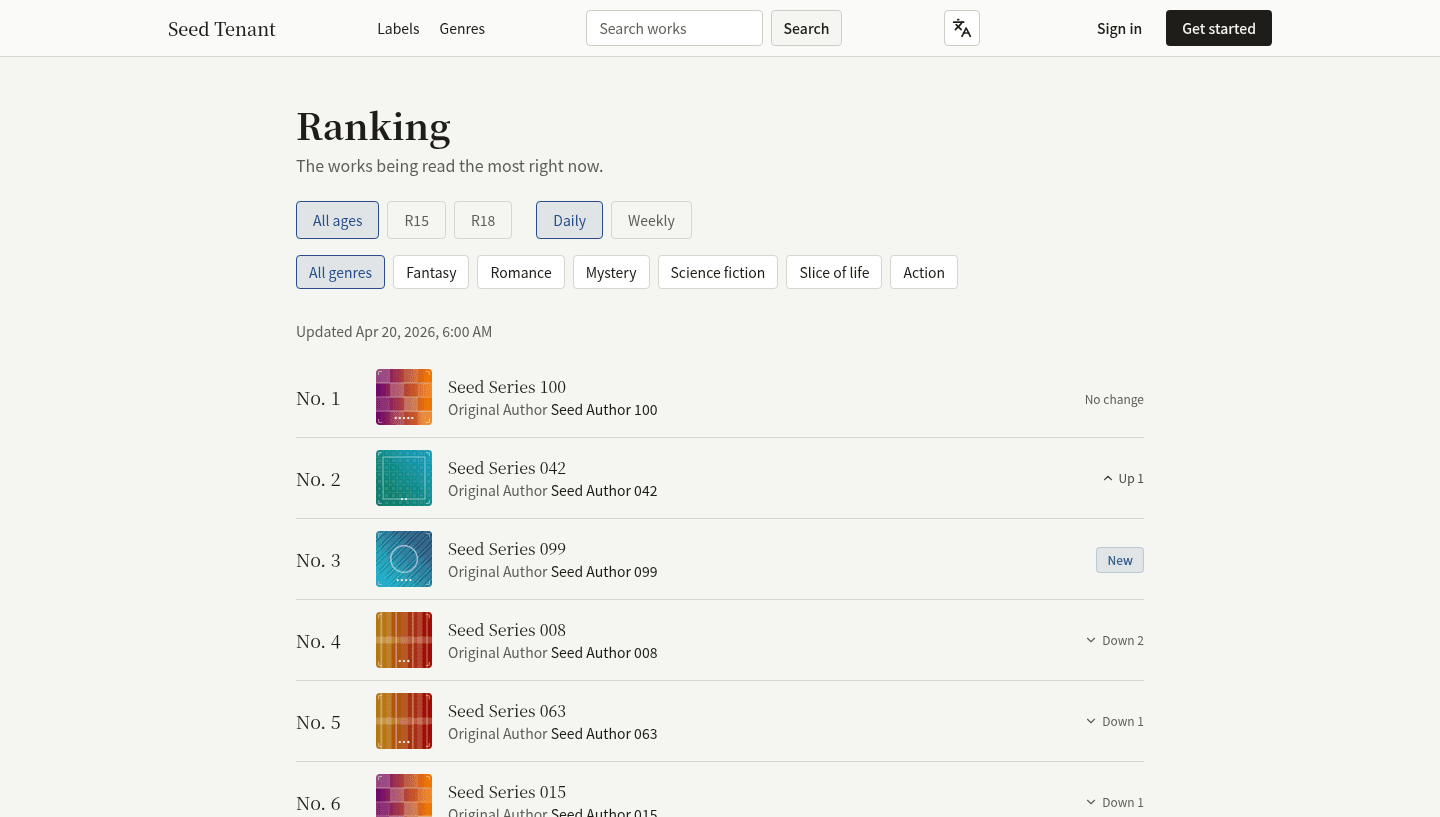Show only Fantasy genre rankings
The width and height of the screenshot is (1440, 817).
431,272
